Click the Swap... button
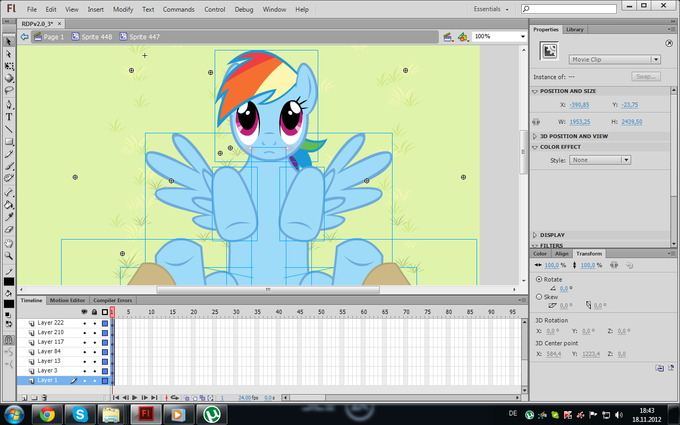Screen dimensions: 680x425 pyautogui.click(x=646, y=77)
